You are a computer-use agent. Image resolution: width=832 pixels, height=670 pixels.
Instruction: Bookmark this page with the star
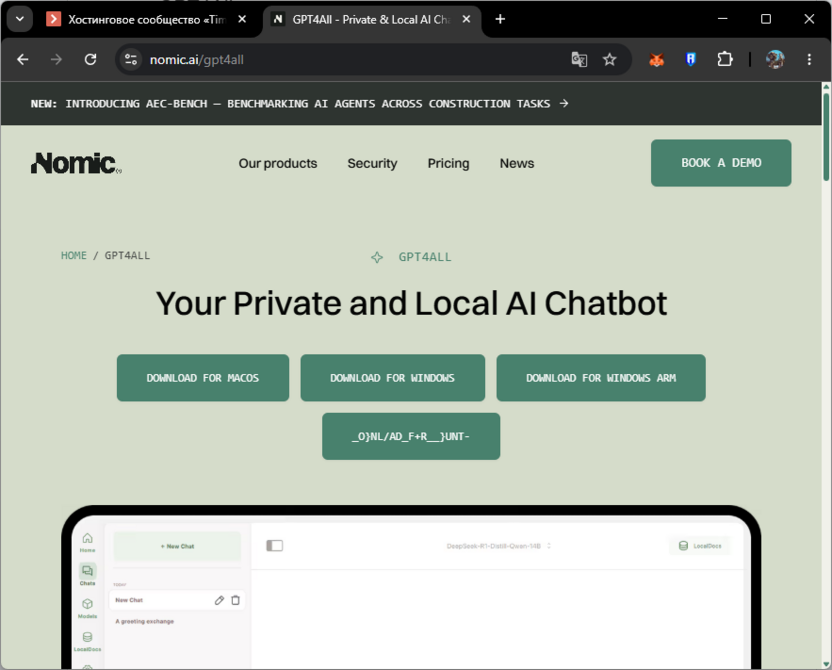point(610,59)
